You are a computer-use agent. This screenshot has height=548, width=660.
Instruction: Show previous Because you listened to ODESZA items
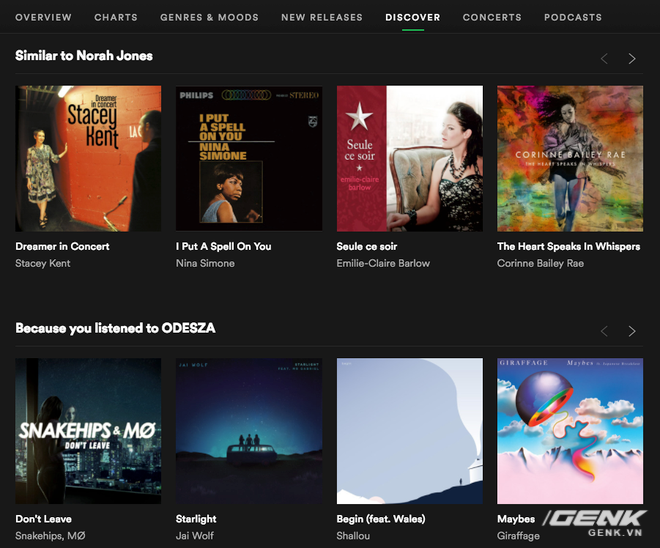[604, 331]
